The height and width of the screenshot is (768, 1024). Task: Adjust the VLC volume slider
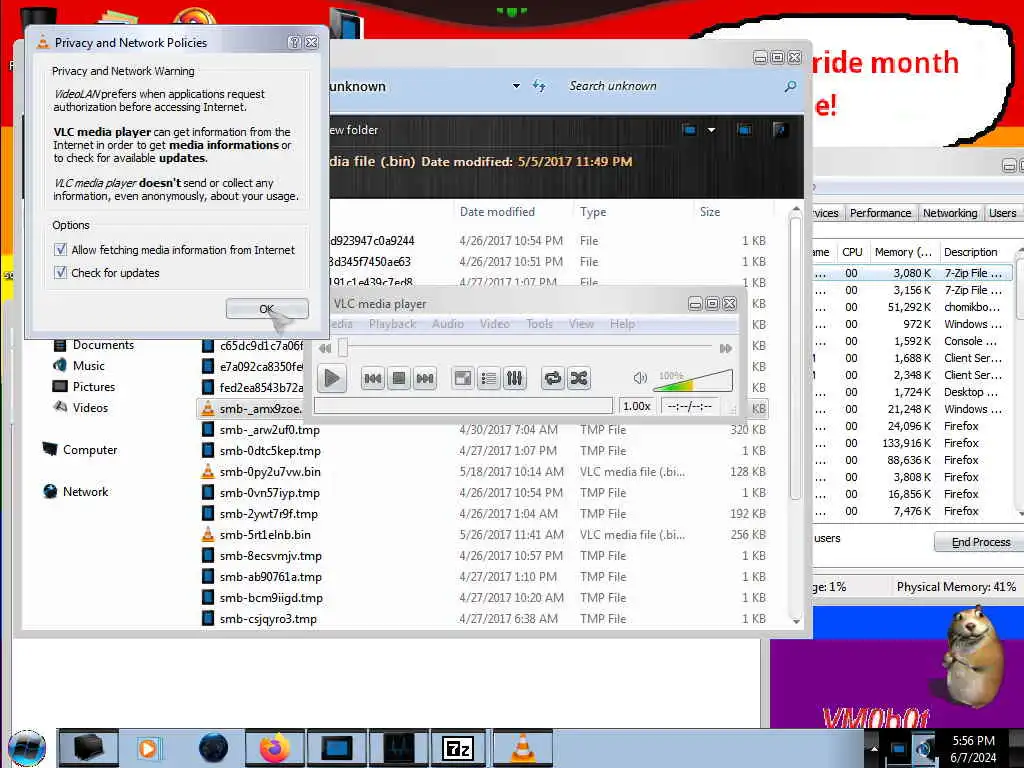[x=693, y=379]
